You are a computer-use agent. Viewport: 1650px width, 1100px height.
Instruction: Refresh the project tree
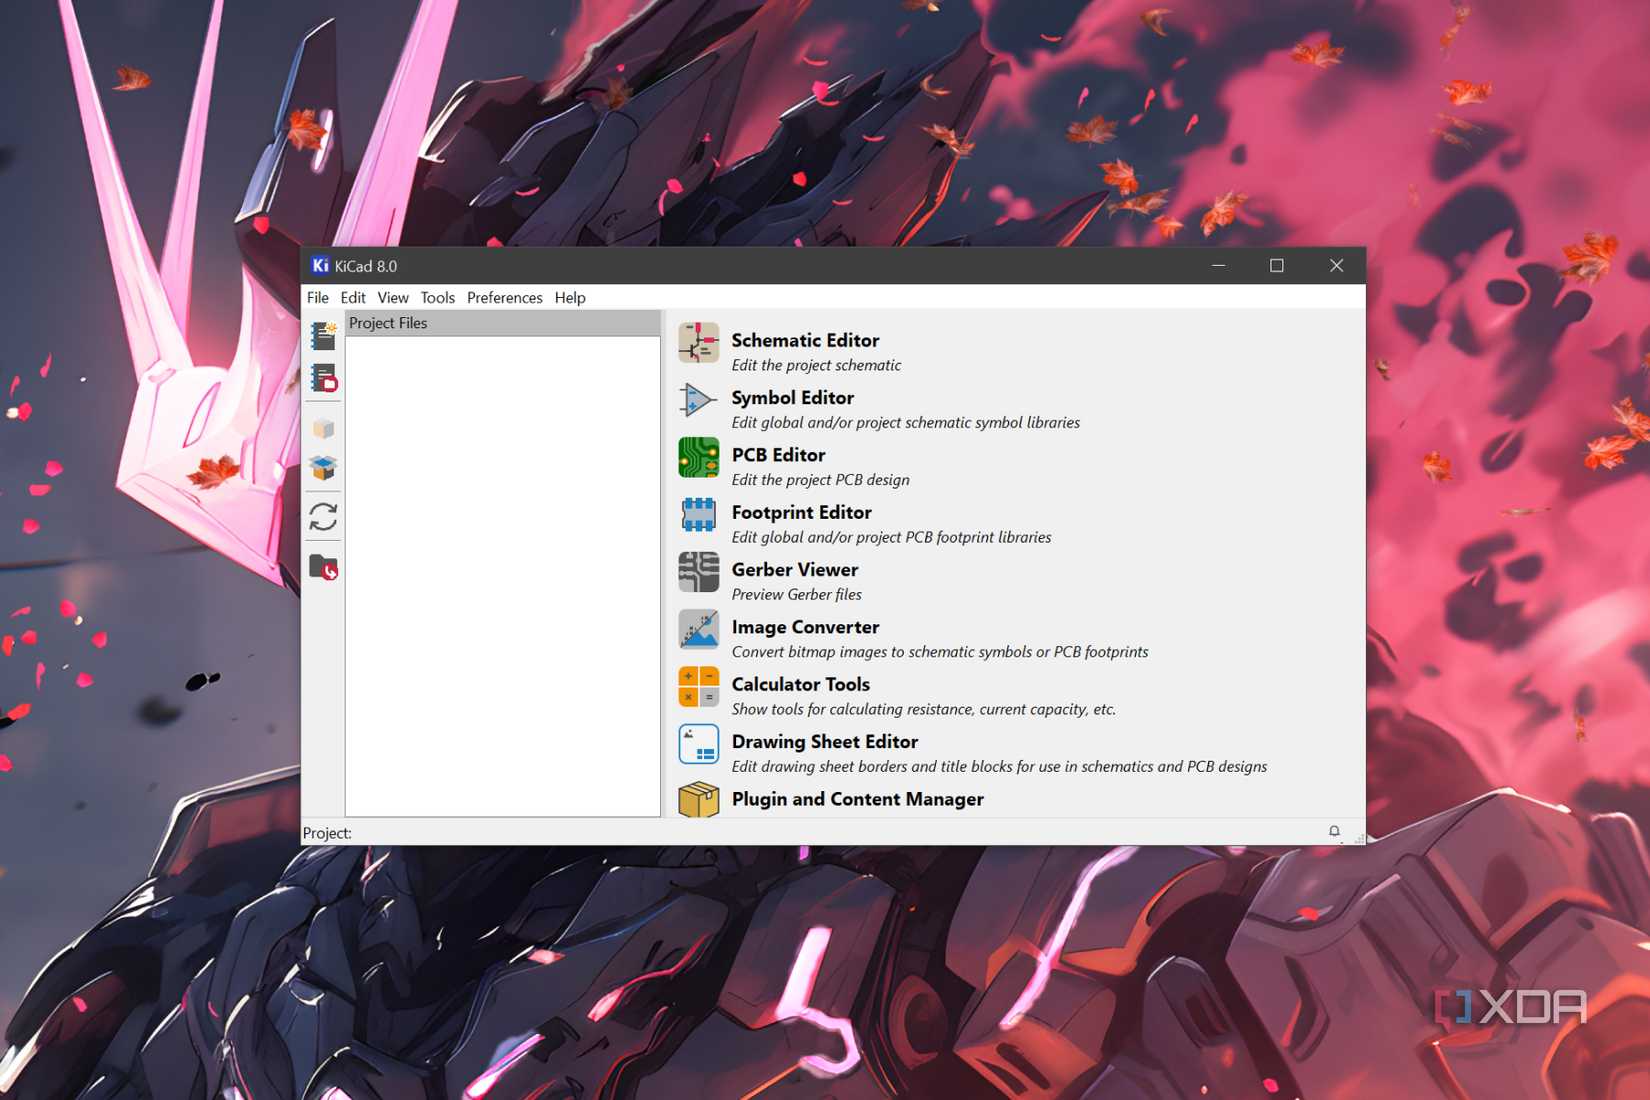click(323, 516)
